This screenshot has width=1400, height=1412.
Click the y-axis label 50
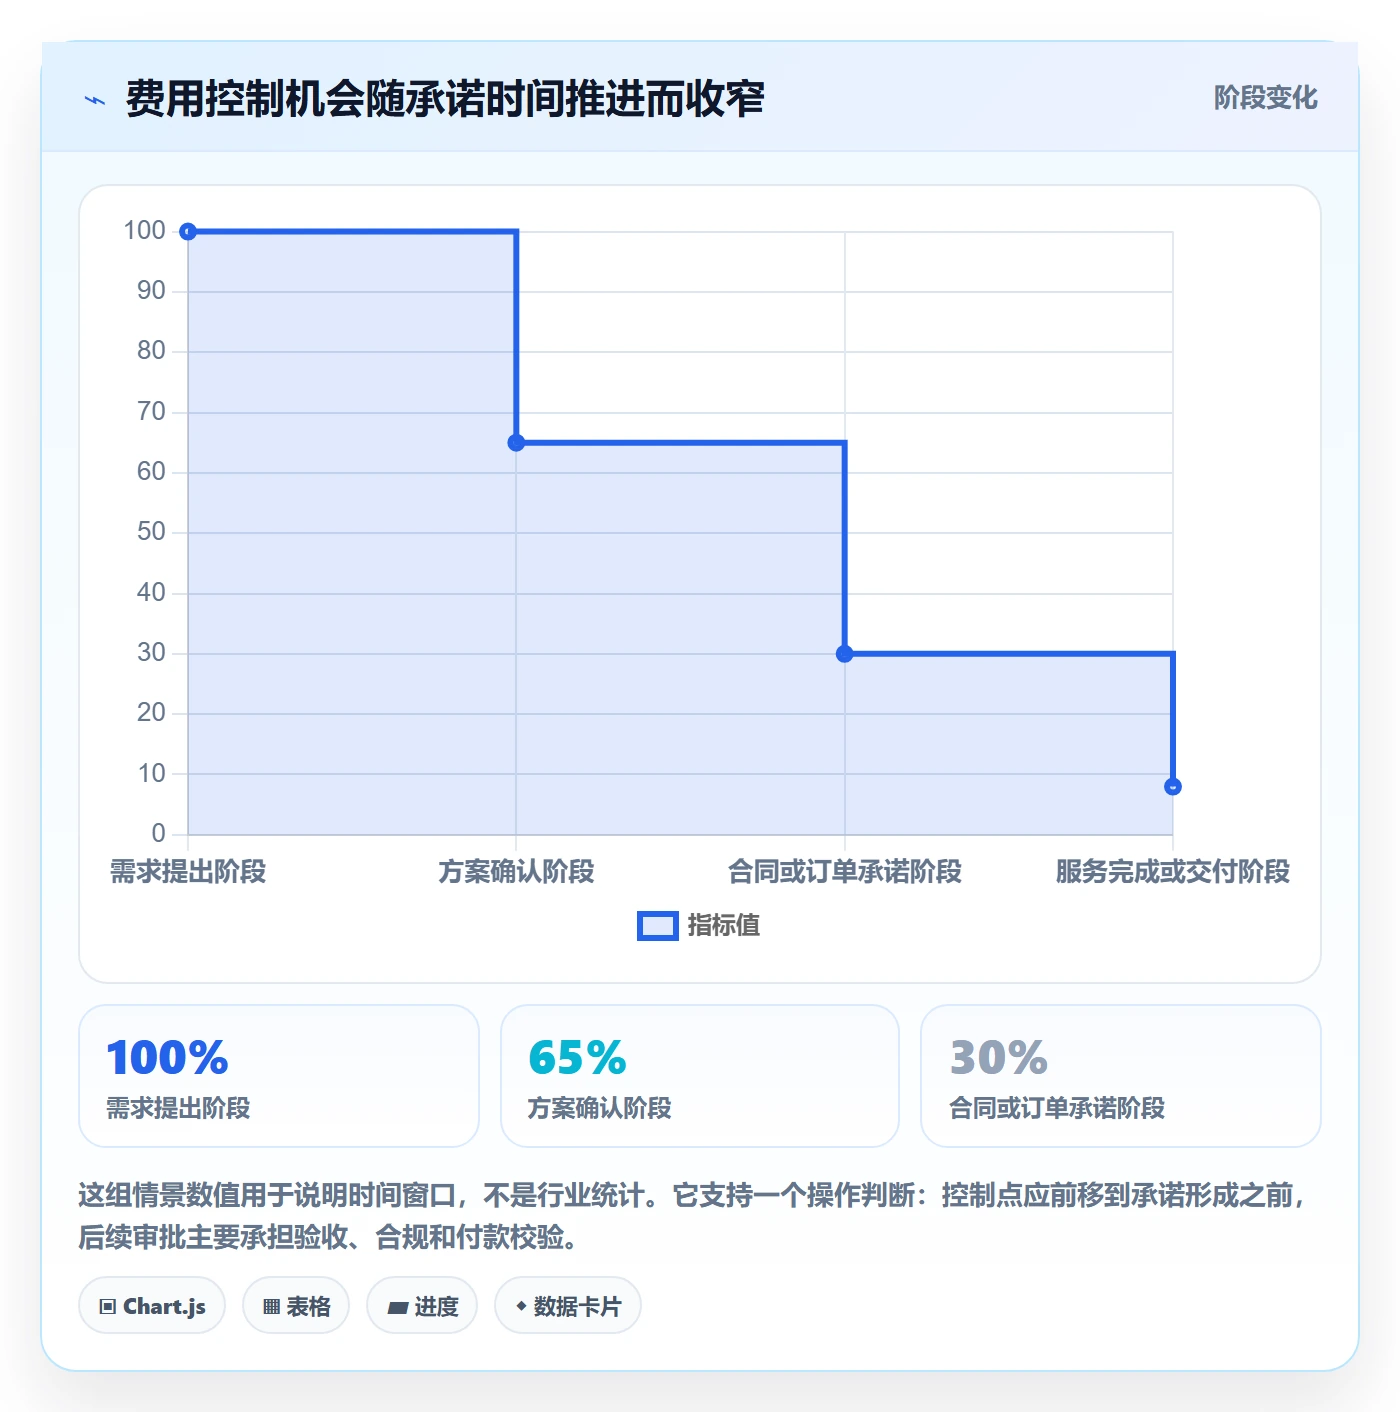(151, 532)
